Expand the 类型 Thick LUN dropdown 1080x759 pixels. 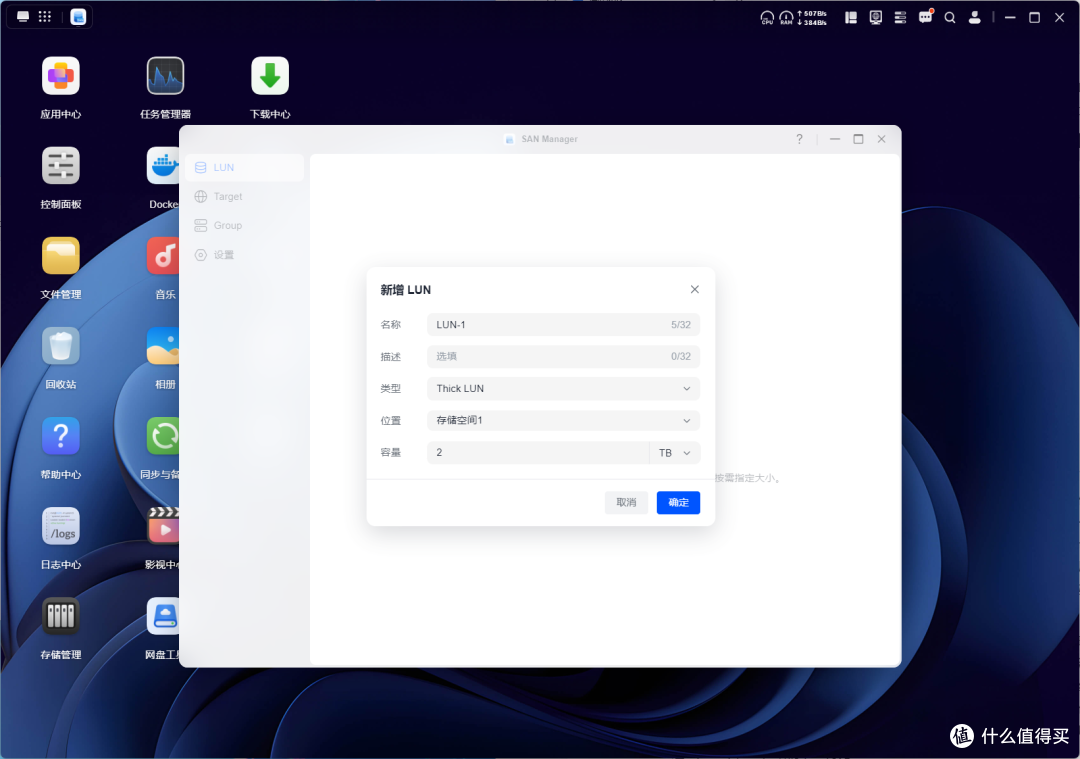click(563, 388)
